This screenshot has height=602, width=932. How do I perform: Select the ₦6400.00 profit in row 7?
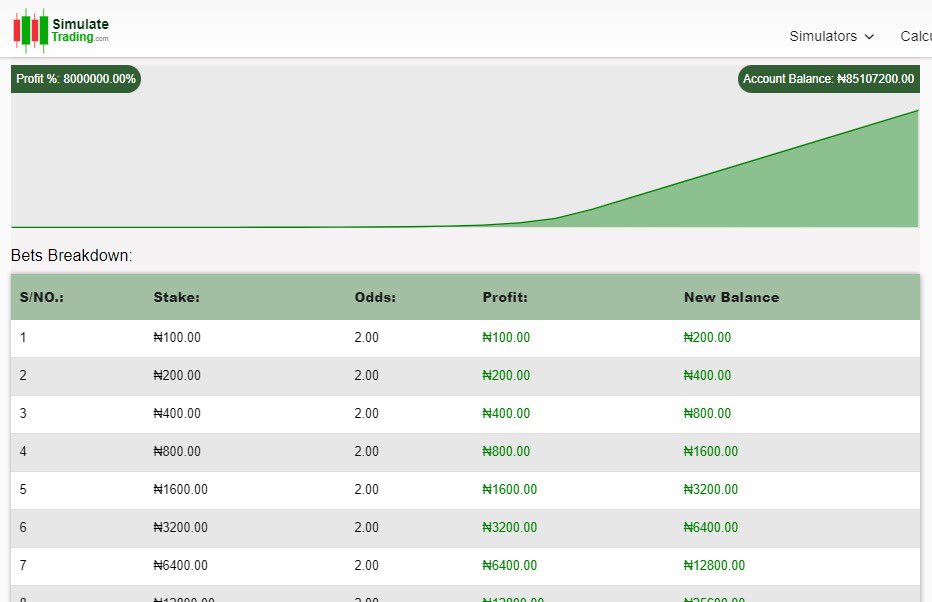(x=509, y=566)
